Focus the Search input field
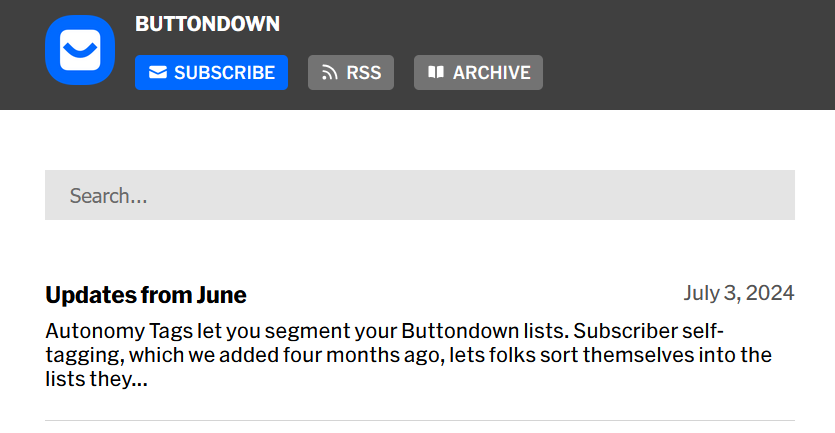 420,195
